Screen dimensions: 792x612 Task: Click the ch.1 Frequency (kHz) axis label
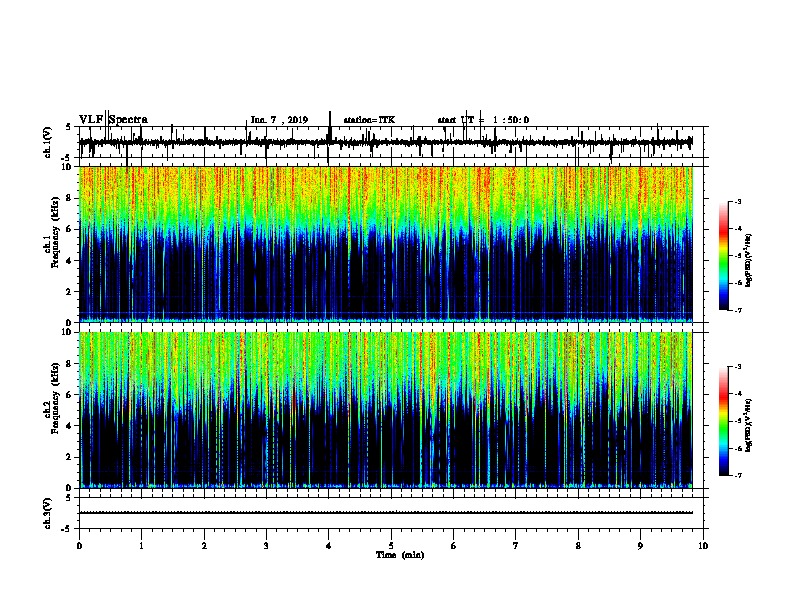(x=54, y=232)
